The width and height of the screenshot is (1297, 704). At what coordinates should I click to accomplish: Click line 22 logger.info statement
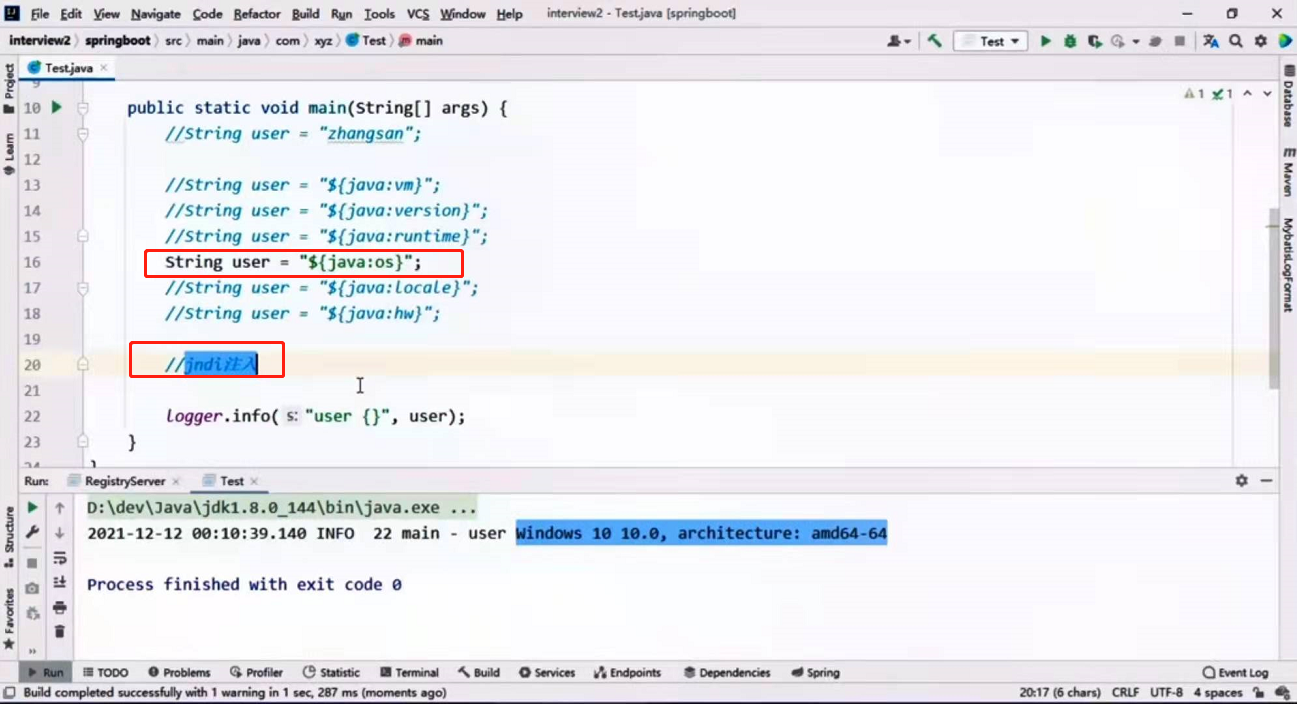[x=316, y=416]
